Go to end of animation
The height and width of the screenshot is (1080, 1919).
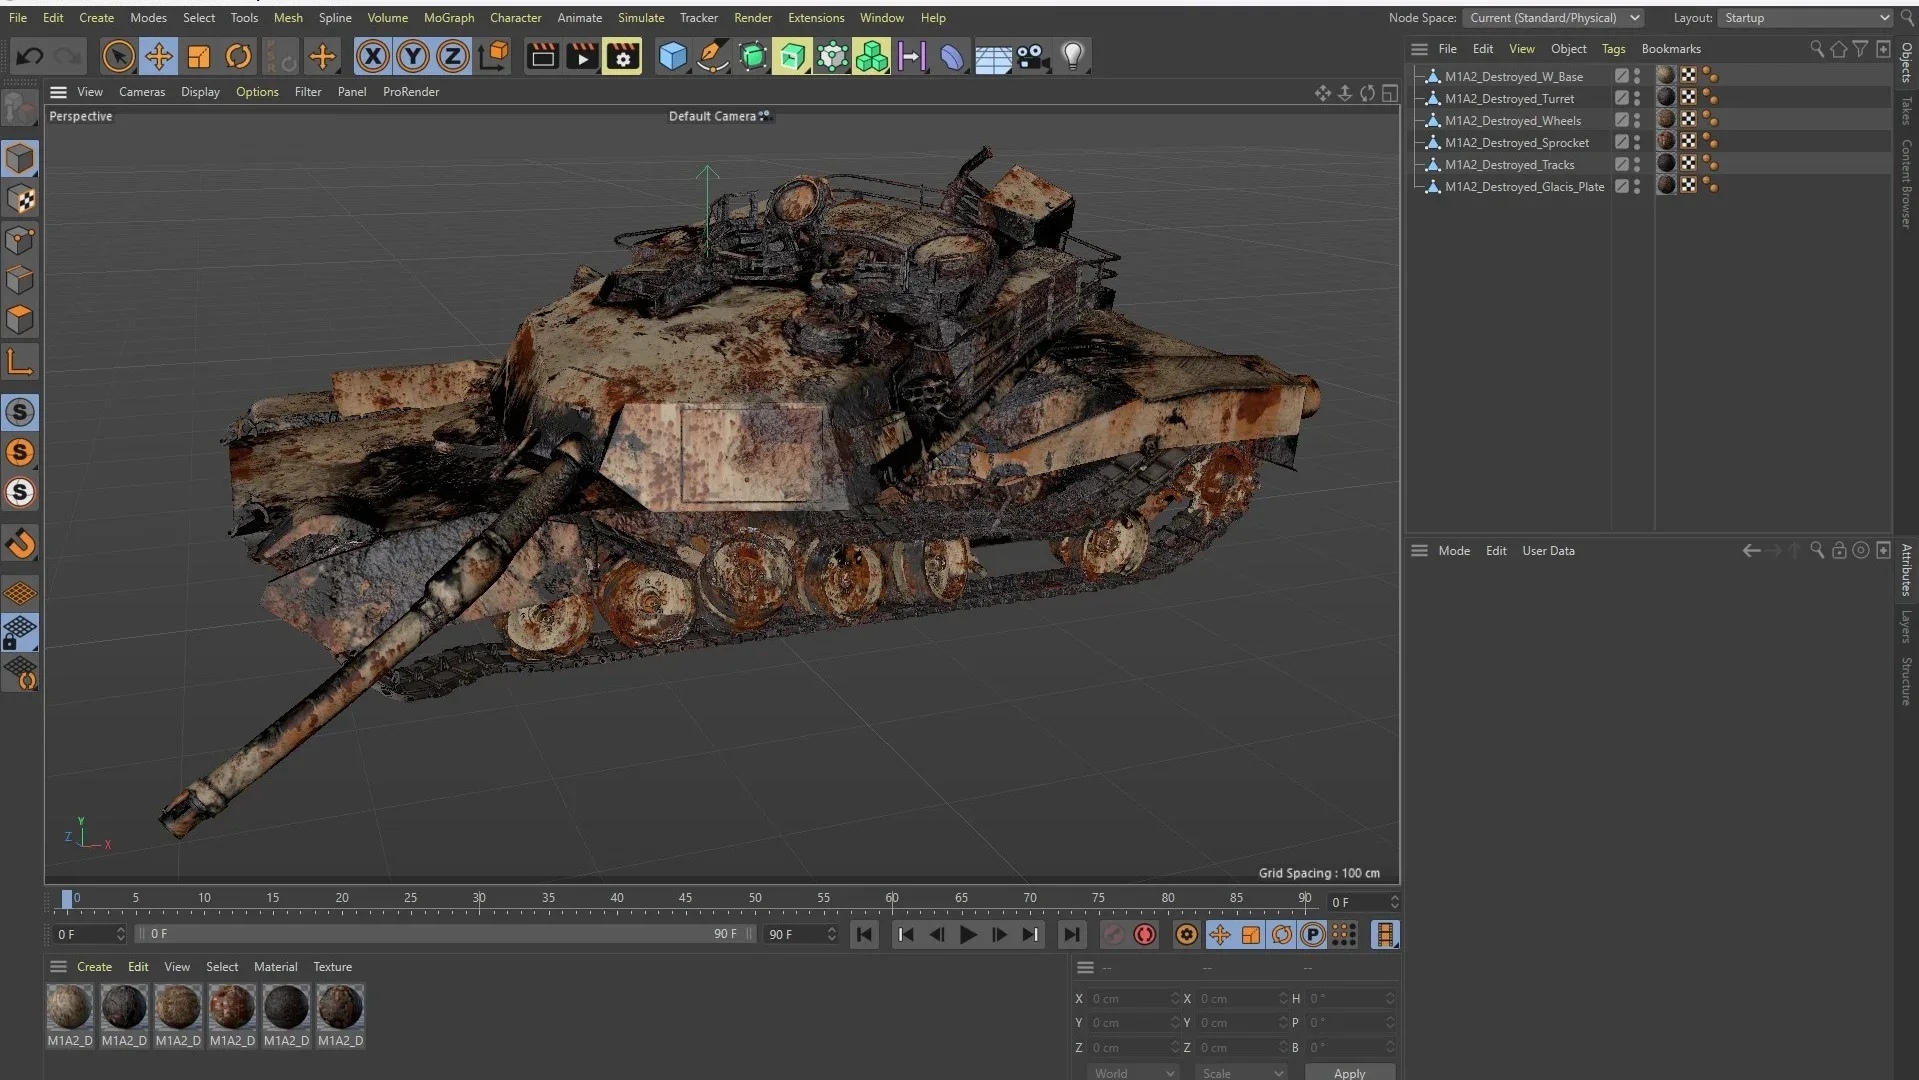pos(1071,934)
